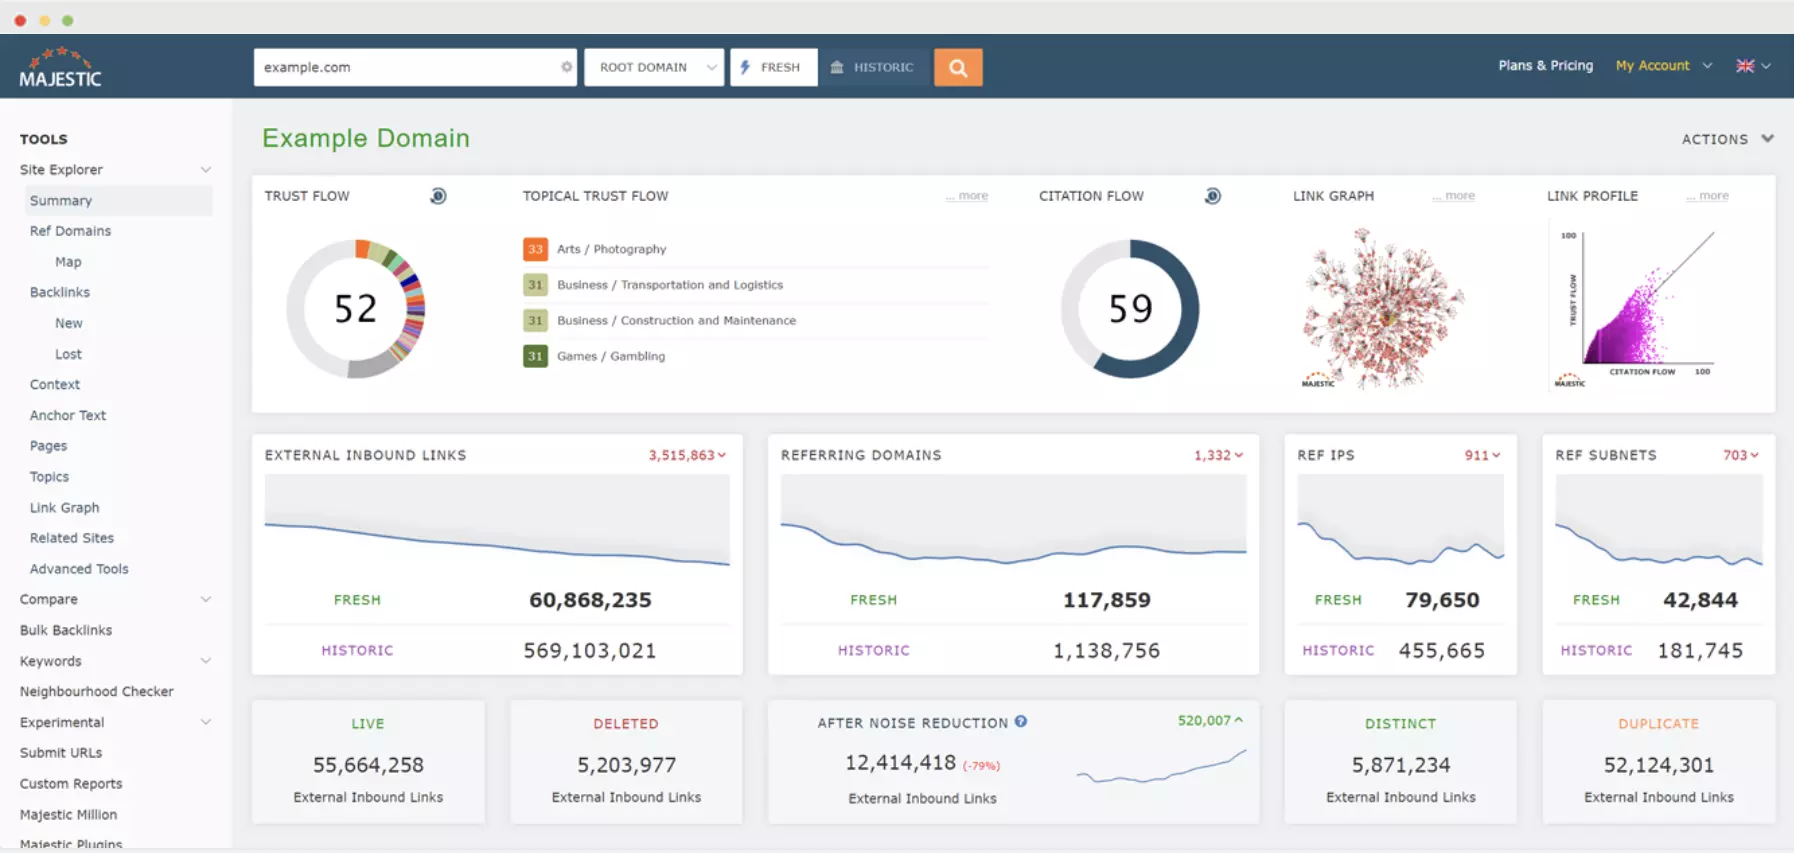The height and width of the screenshot is (853, 1794).
Task: Open Neighbourhood Checker tool
Action: pyautogui.click(x=97, y=691)
